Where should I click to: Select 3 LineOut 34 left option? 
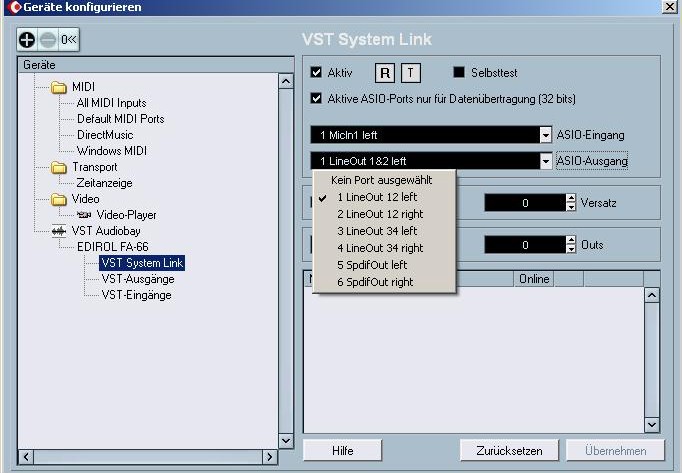384,231
